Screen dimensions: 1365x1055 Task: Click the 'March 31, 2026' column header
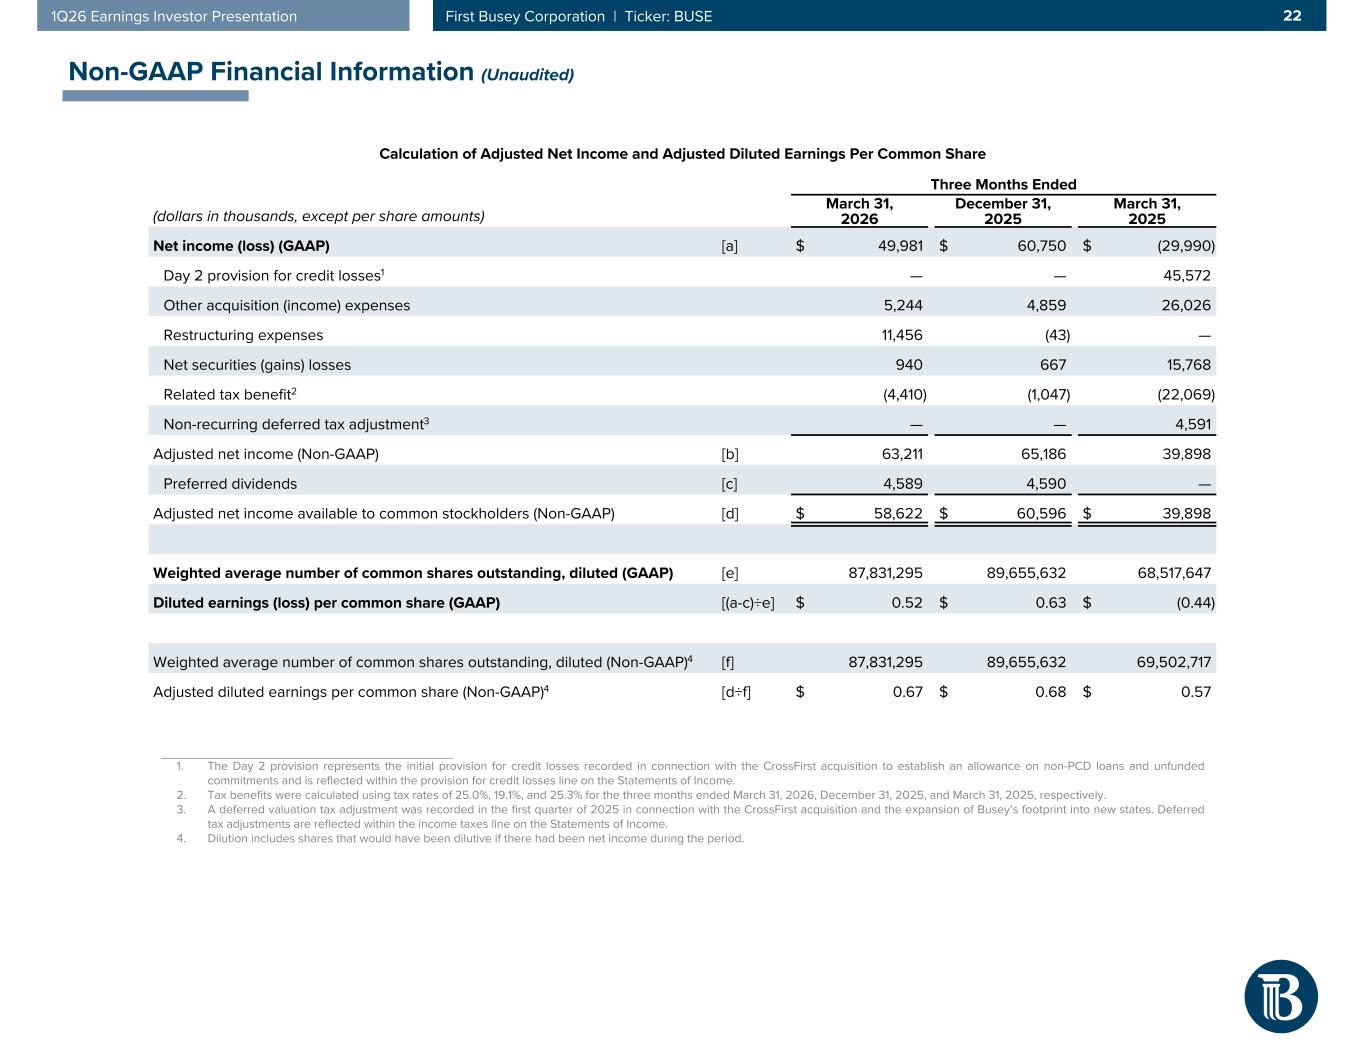(x=859, y=211)
